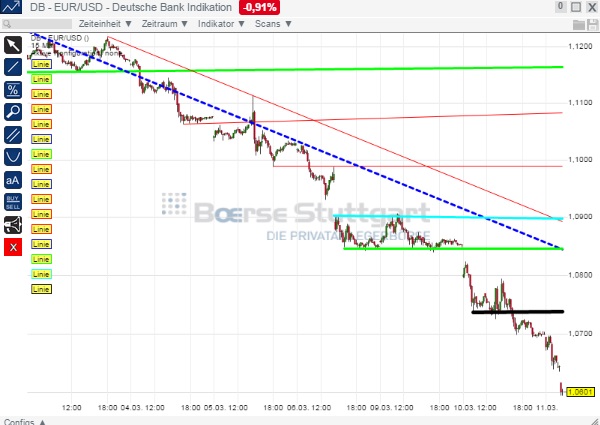Select the arrow pointer tool
Viewport: 600px width, 425px height.
click(x=13, y=45)
